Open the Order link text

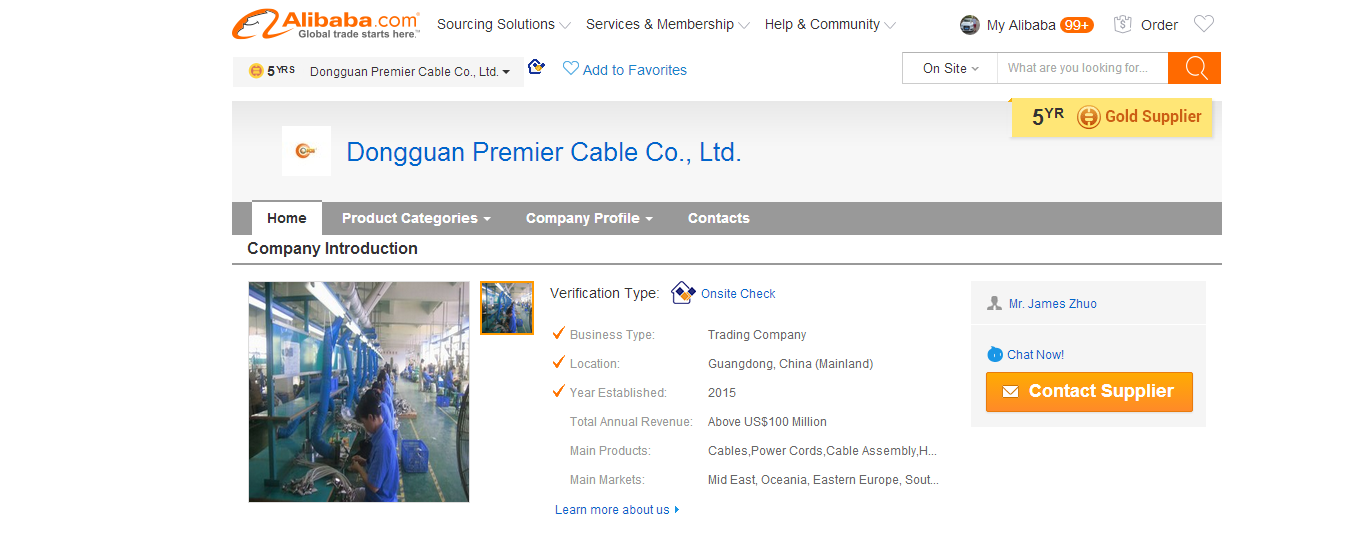(1160, 25)
